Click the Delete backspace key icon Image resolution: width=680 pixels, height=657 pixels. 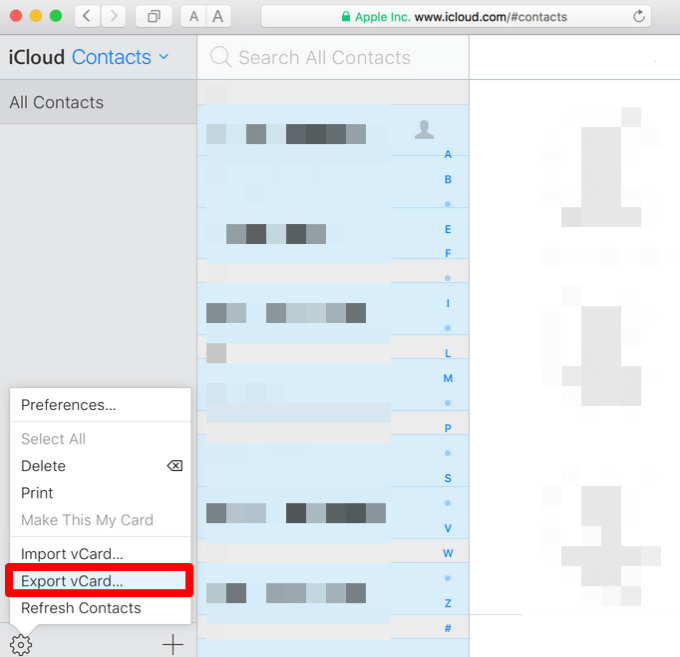pos(175,466)
